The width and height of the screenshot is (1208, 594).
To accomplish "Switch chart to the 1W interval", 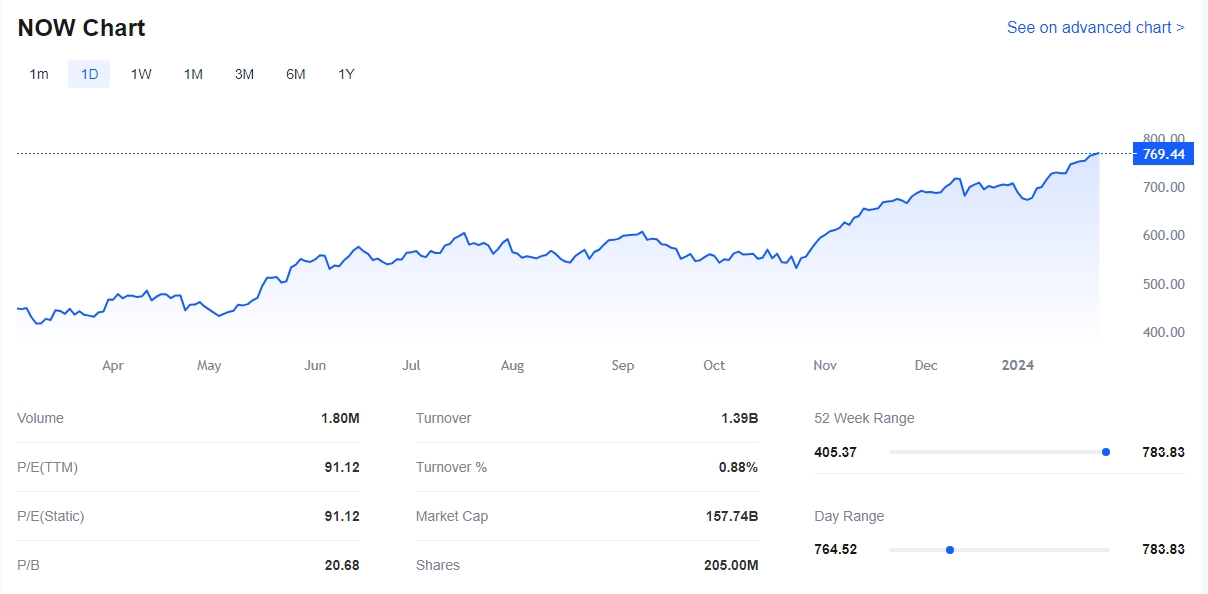I will point(141,74).
